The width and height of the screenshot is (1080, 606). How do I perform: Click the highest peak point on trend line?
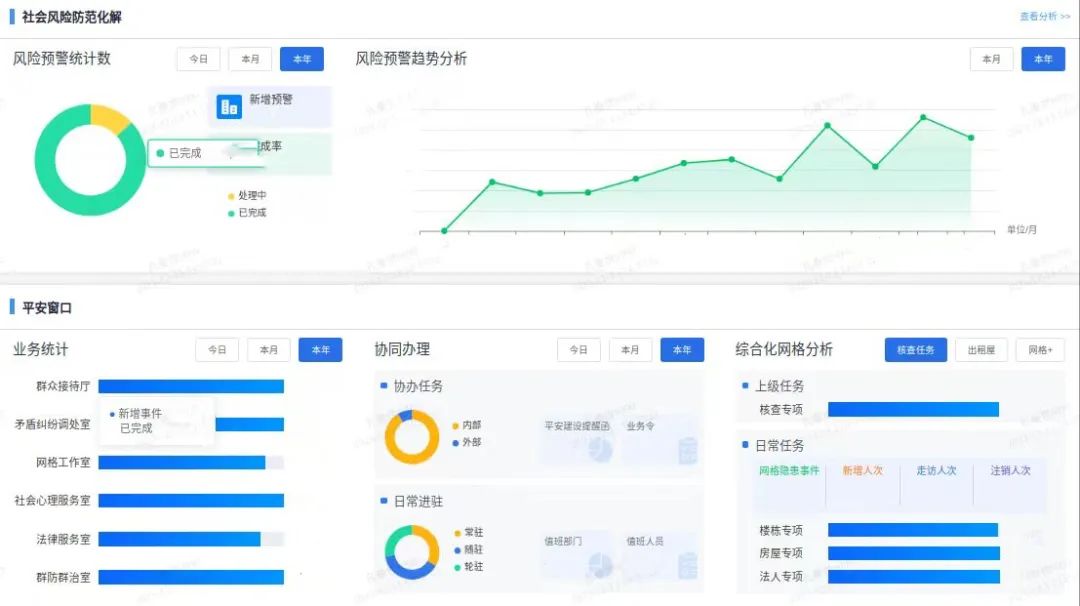tap(923, 117)
